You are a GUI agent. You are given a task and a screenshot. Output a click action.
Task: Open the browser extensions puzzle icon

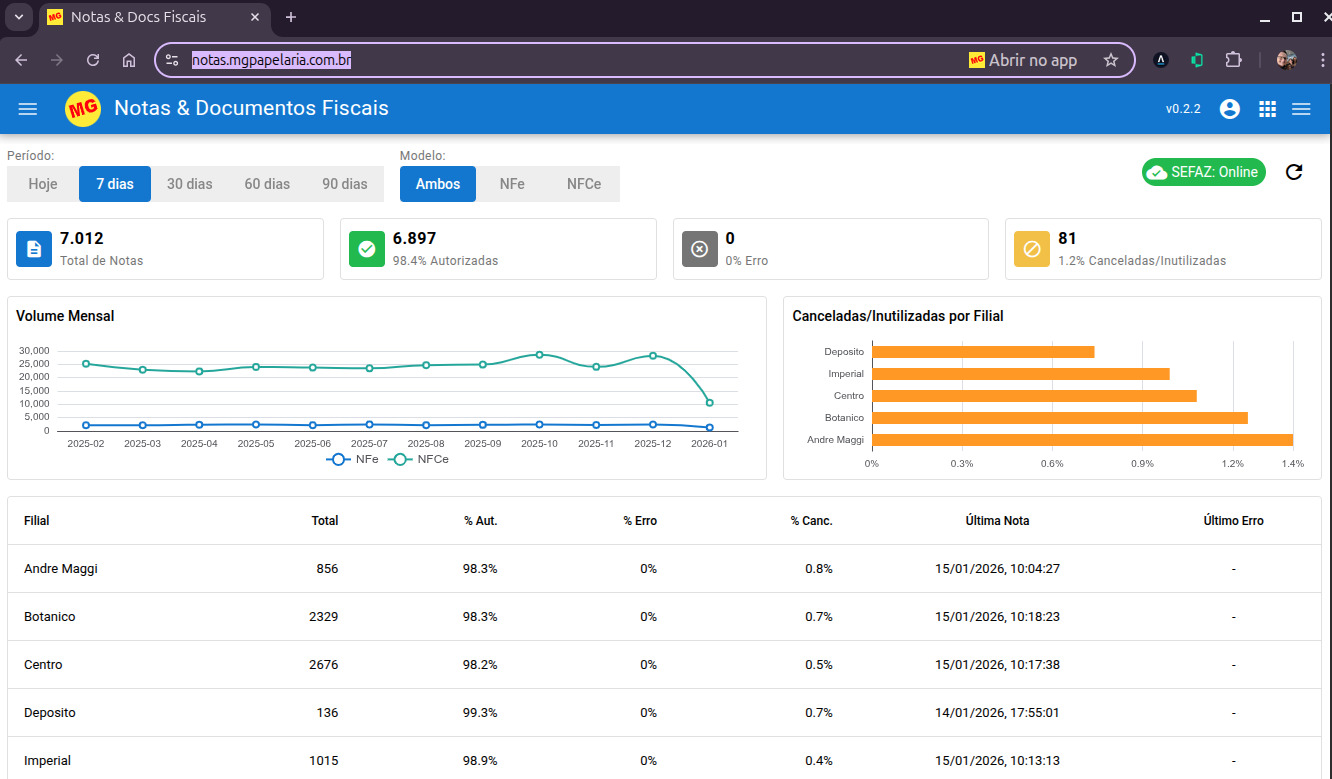(x=1234, y=60)
